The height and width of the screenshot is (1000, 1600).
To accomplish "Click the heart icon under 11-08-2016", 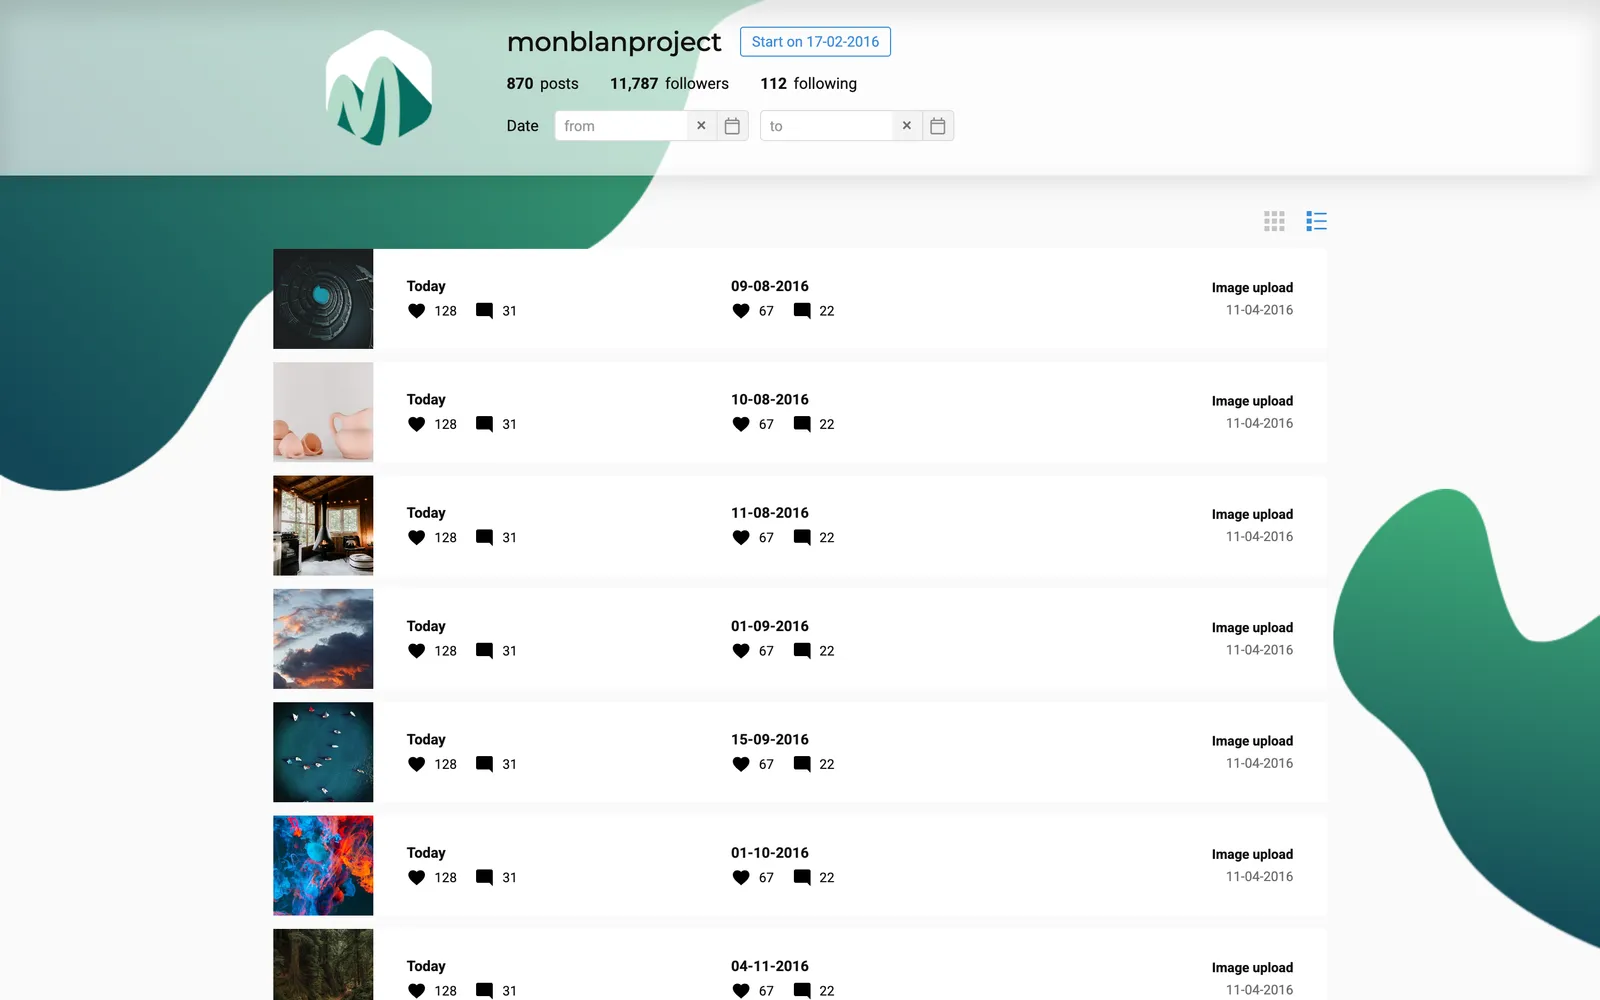I will (741, 537).
